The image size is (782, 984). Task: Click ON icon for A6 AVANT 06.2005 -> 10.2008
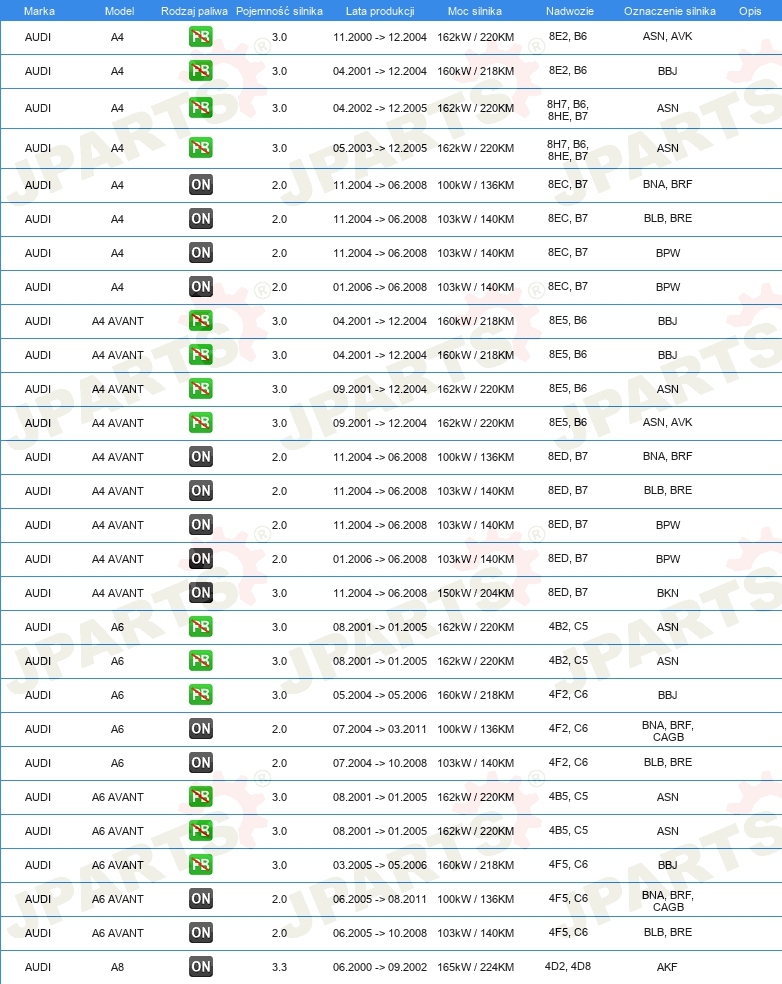coord(201,933)
